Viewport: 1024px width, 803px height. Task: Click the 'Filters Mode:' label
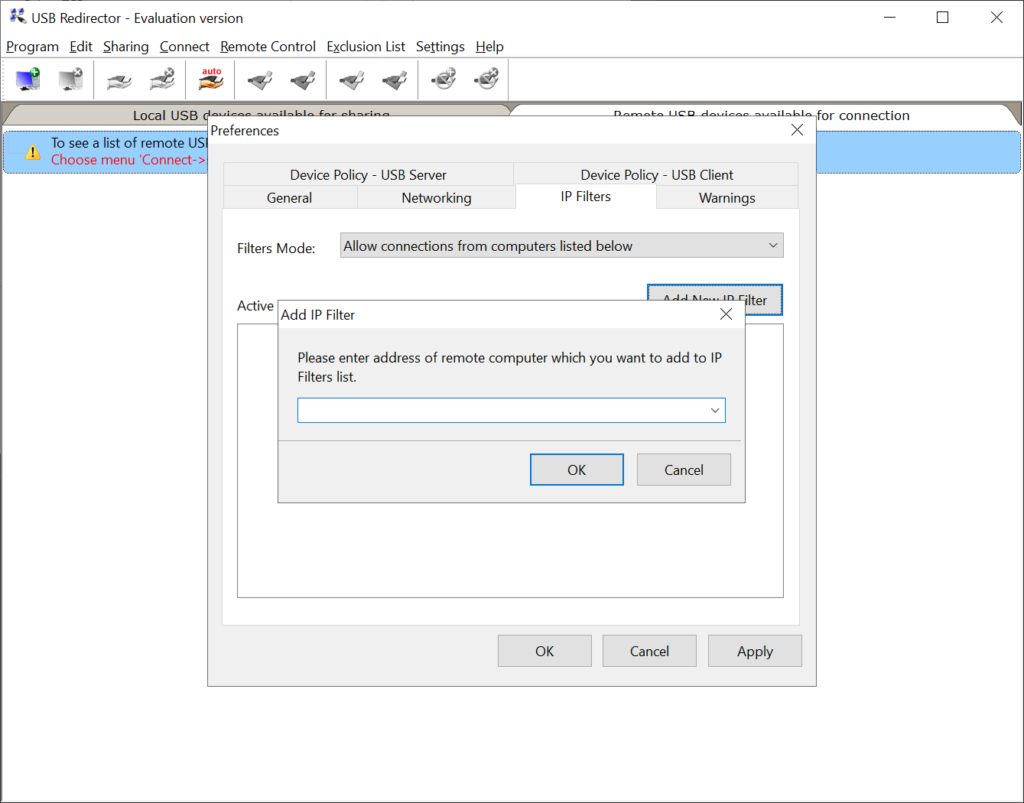pyautogui.click(x=276, y=248)
